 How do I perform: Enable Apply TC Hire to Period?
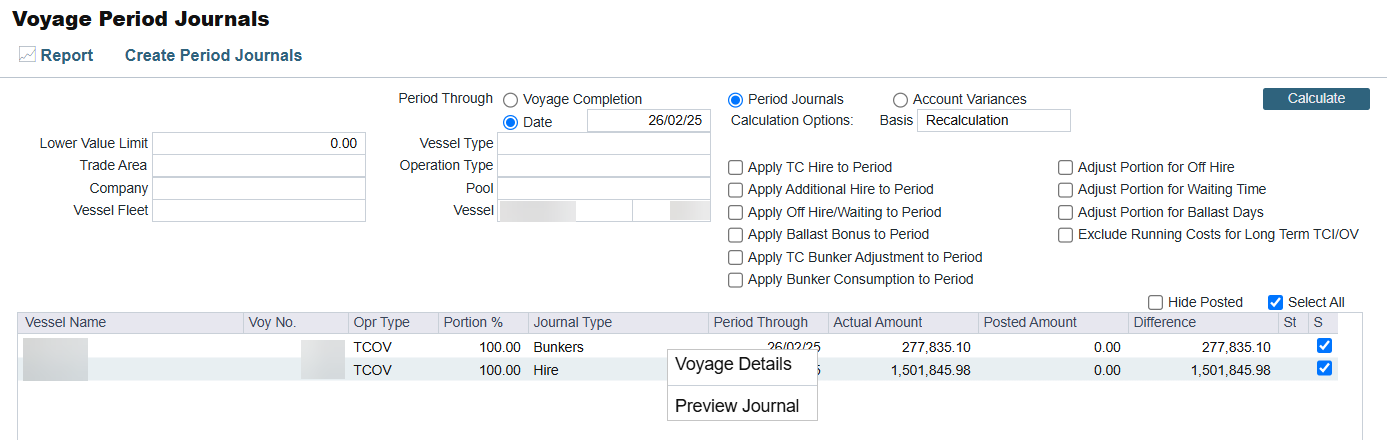[x=736, y=168]
